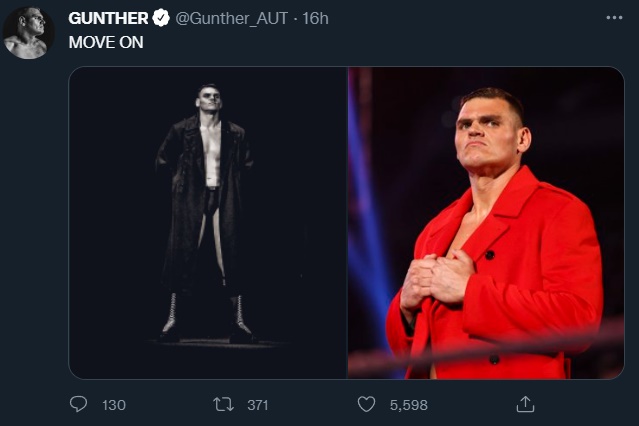Image resolution: width=639 pixels, height=426 pixels.
Task: Click the verified badge next to GUNTHER
Action: tap(160, 19)
